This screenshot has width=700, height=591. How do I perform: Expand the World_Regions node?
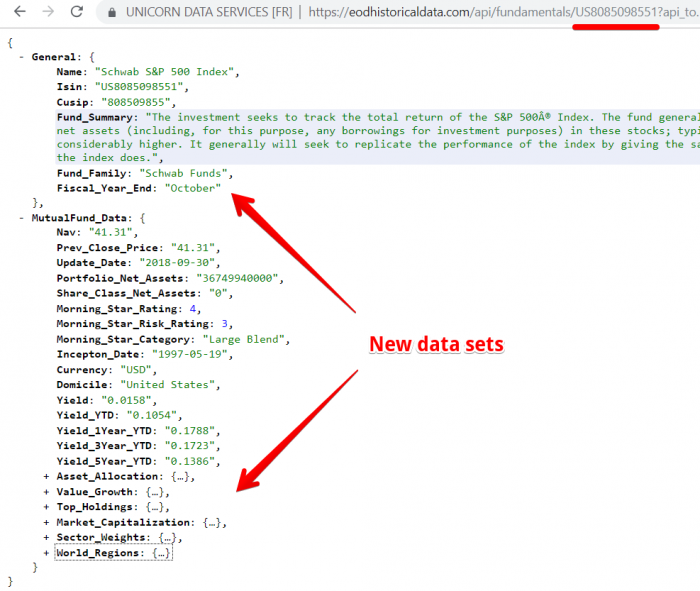pos(46,553)
